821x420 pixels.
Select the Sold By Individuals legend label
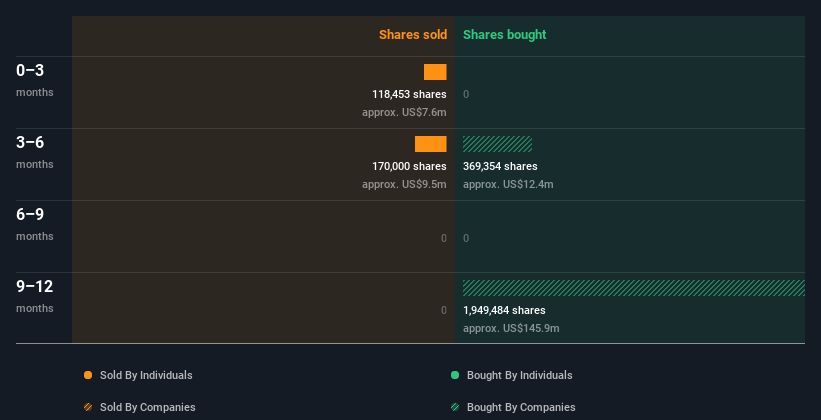146,375
